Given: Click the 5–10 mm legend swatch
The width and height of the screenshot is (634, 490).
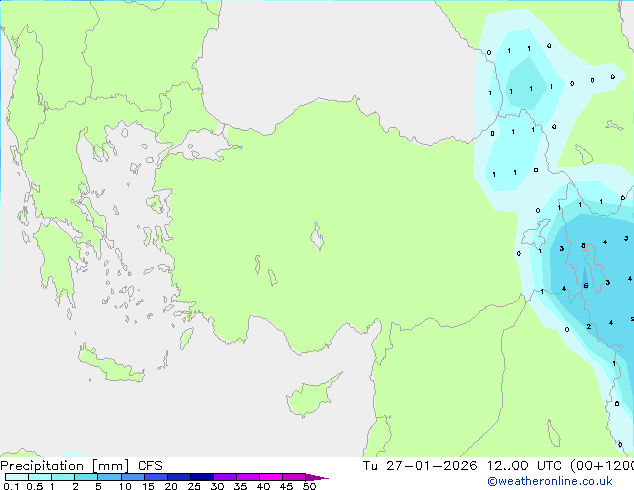Looking at the screenshot, I should pos(109,477).
